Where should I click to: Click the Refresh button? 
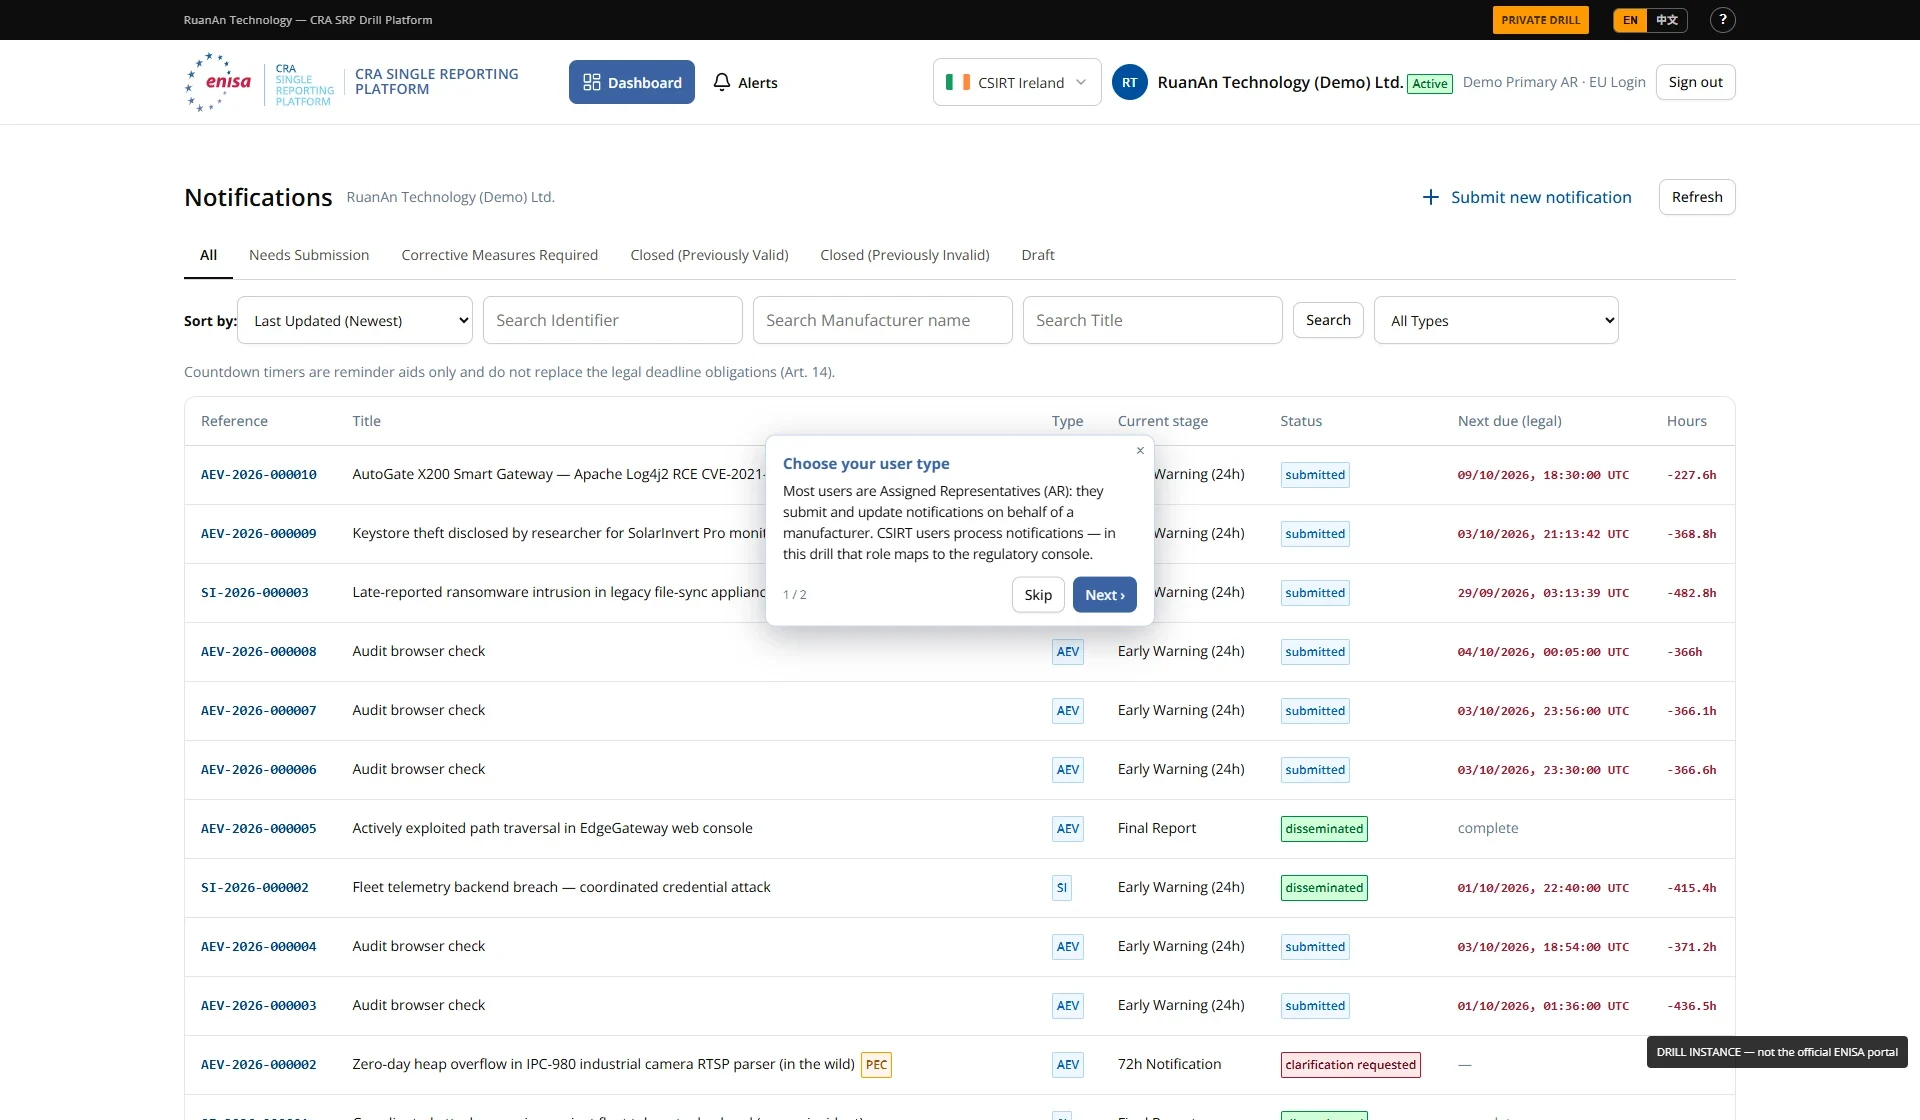[x=1697, y=197]
